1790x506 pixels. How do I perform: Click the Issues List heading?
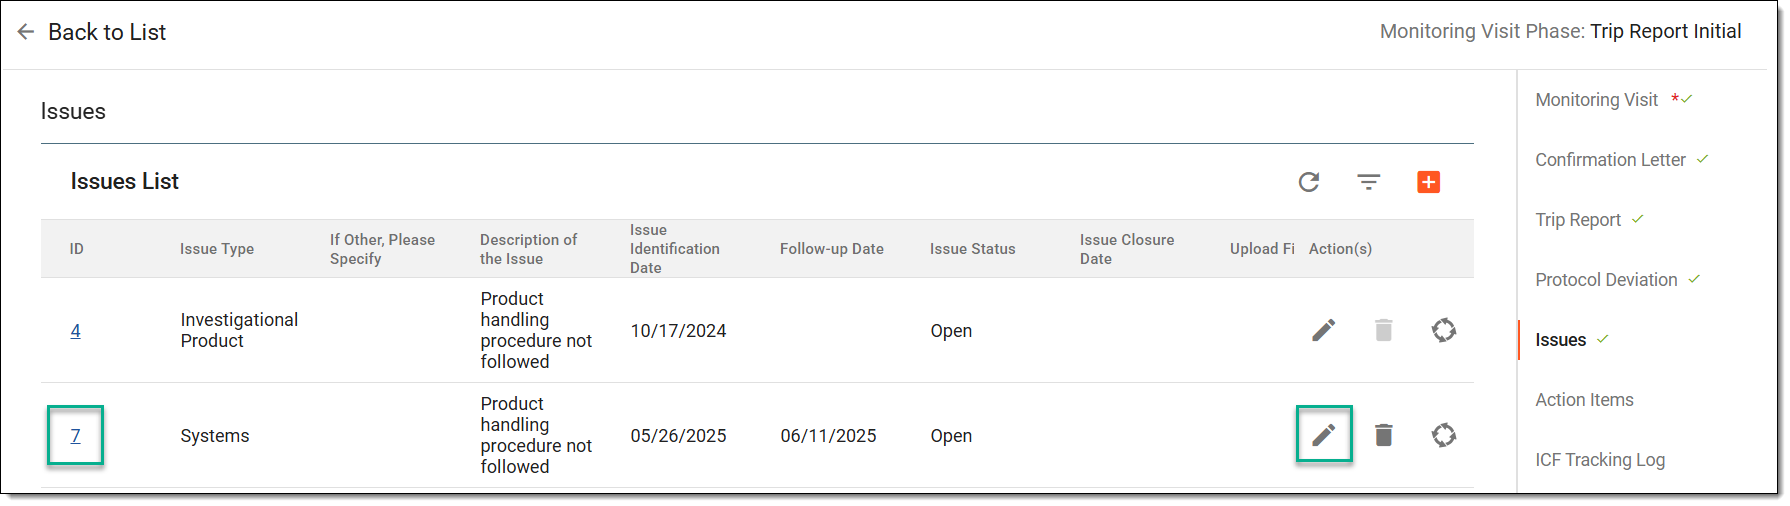pyautogui.click(x=125, y=181)
